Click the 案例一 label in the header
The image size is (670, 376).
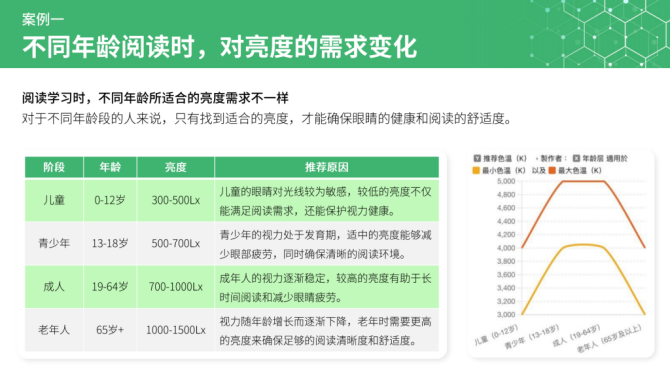click(43, 19)
